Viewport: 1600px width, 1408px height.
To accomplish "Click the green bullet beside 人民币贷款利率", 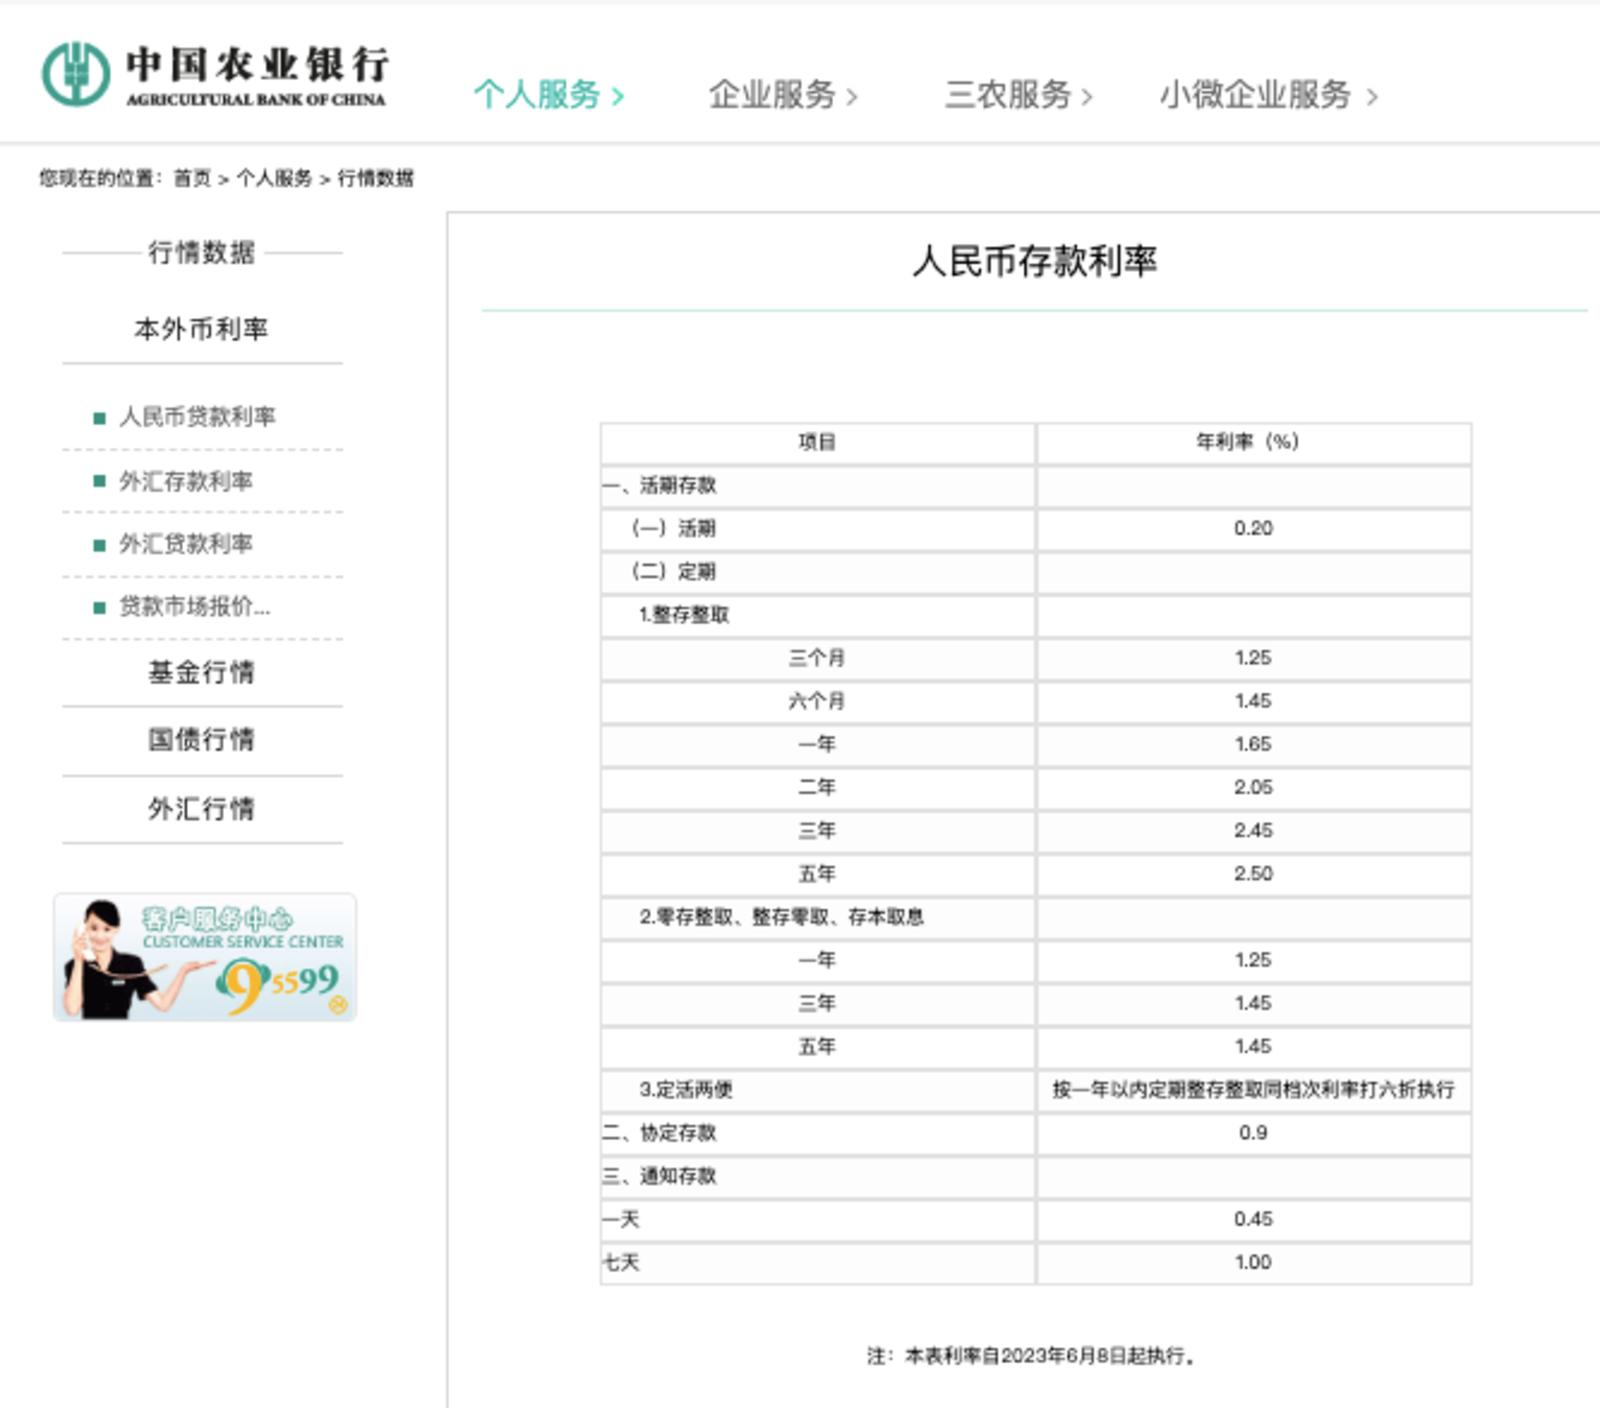I will 98,417.
